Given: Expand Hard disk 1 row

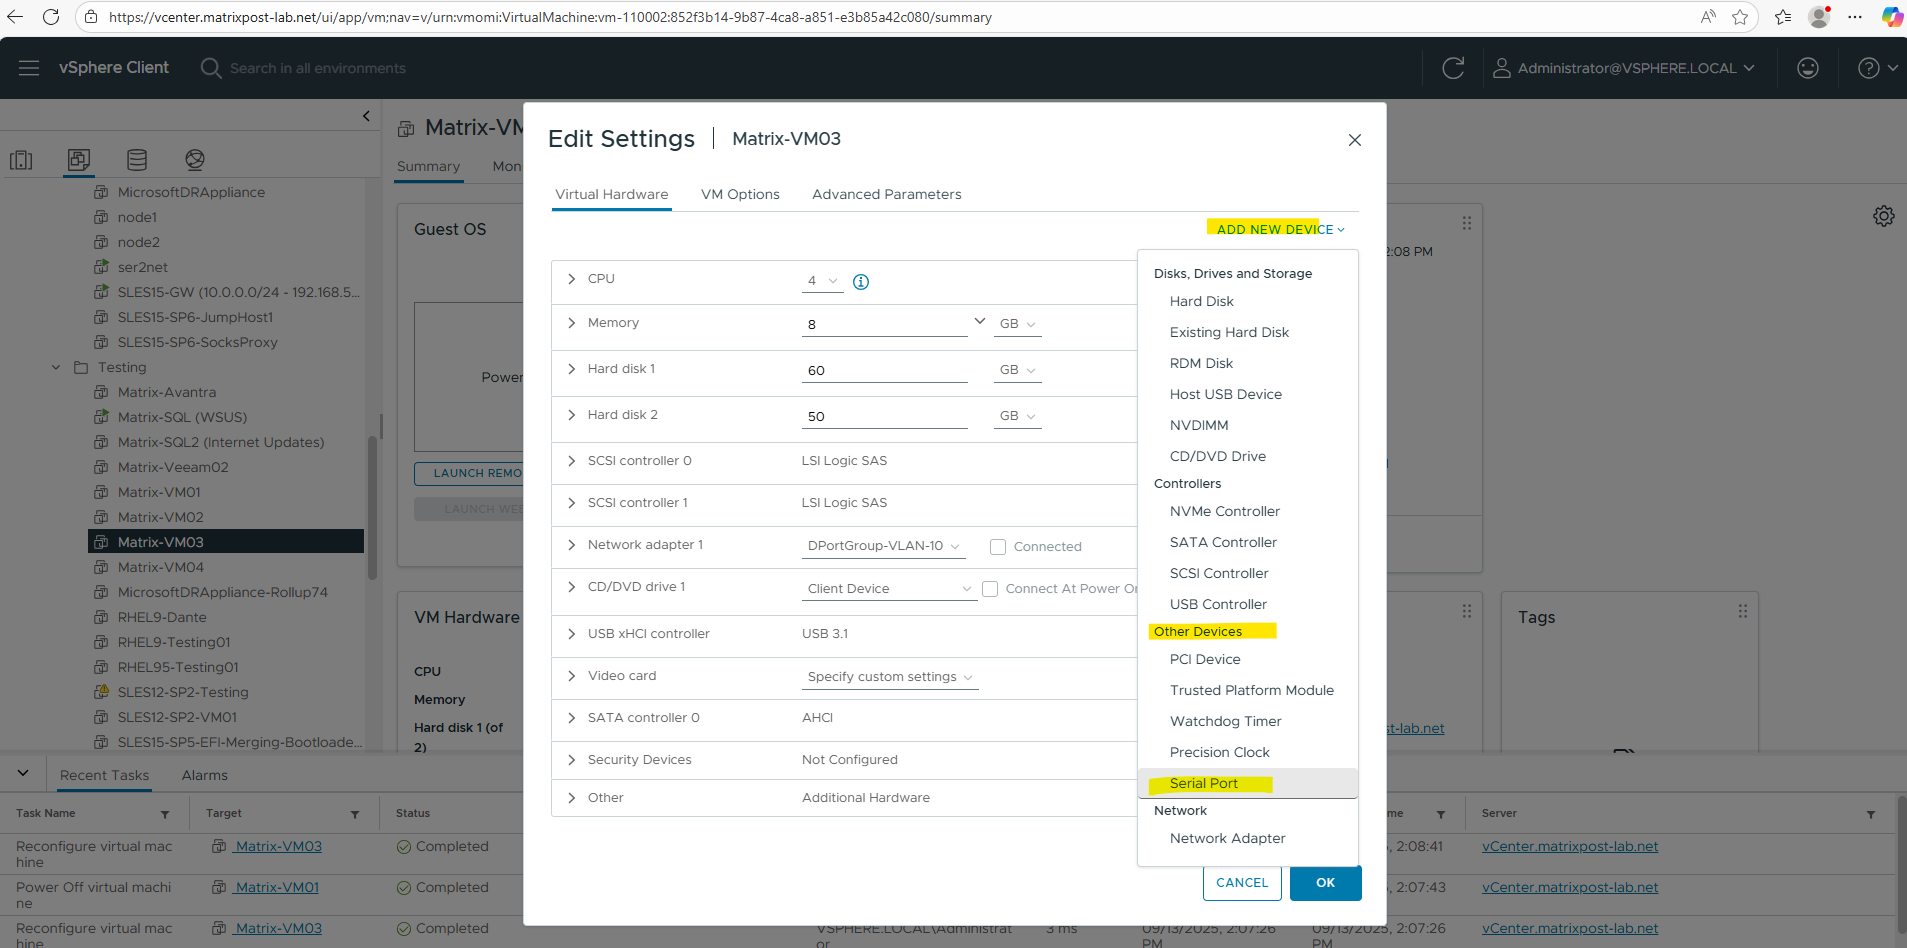Looking at the screenshot, I should [571, 369].
